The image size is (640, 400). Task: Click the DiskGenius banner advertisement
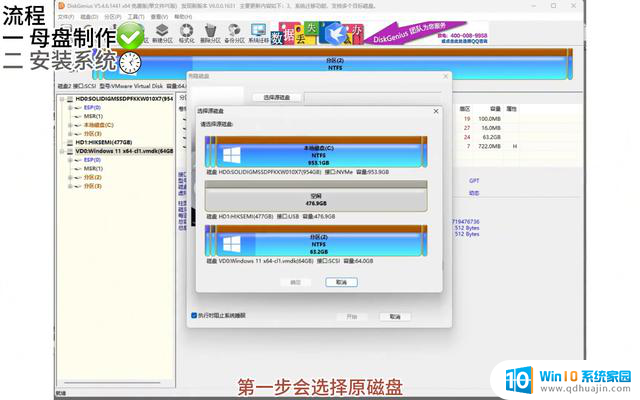point(380,33)
